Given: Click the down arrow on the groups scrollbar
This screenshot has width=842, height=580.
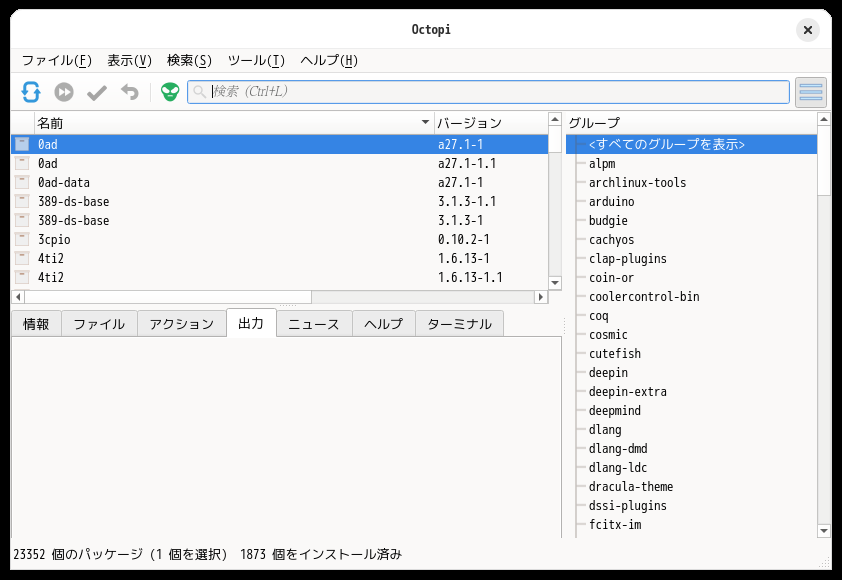Looking at the screenshot, I should (x=824, y=530).
